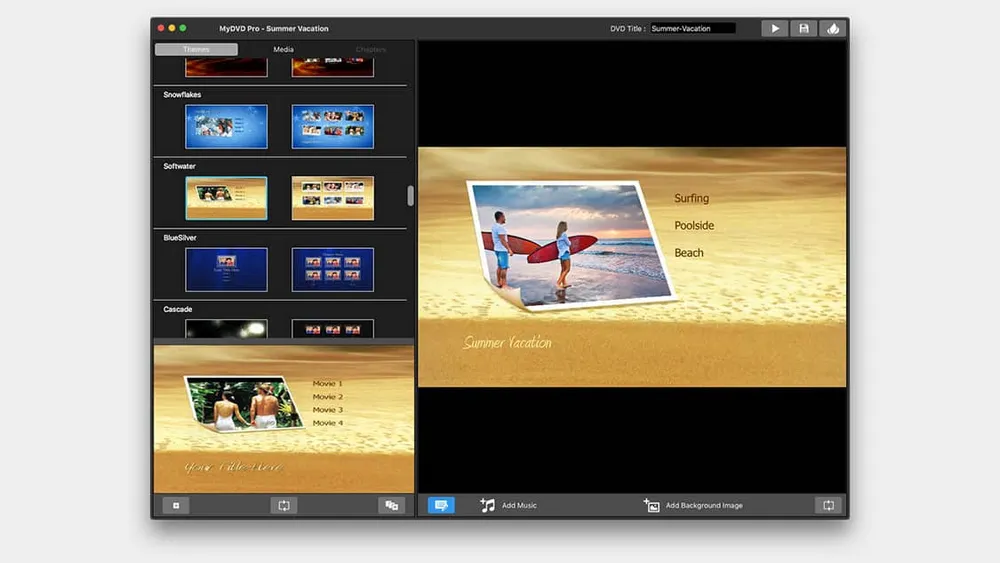This screenshot has width=1000, height=563.
Task: Select the Poolside menu entry in preview
Action: pyautogui.click(x=694, y=226)
